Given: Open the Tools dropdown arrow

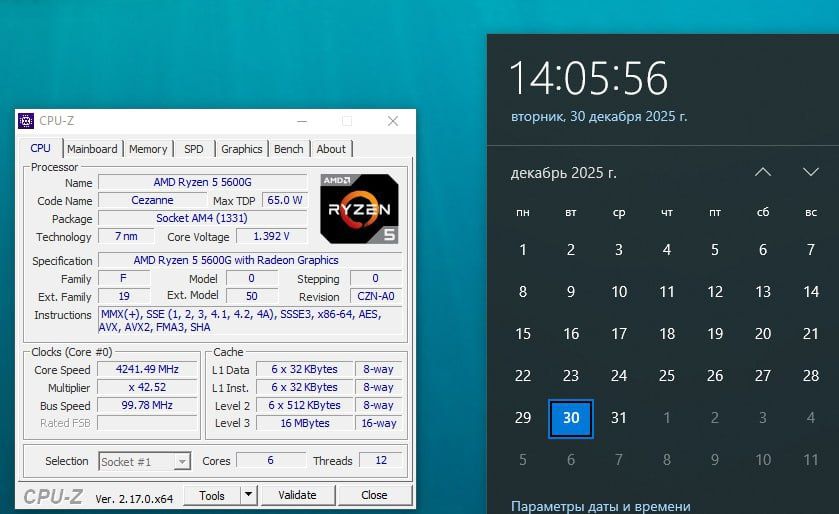Looking at the screenshot, I should click(248, 495).
